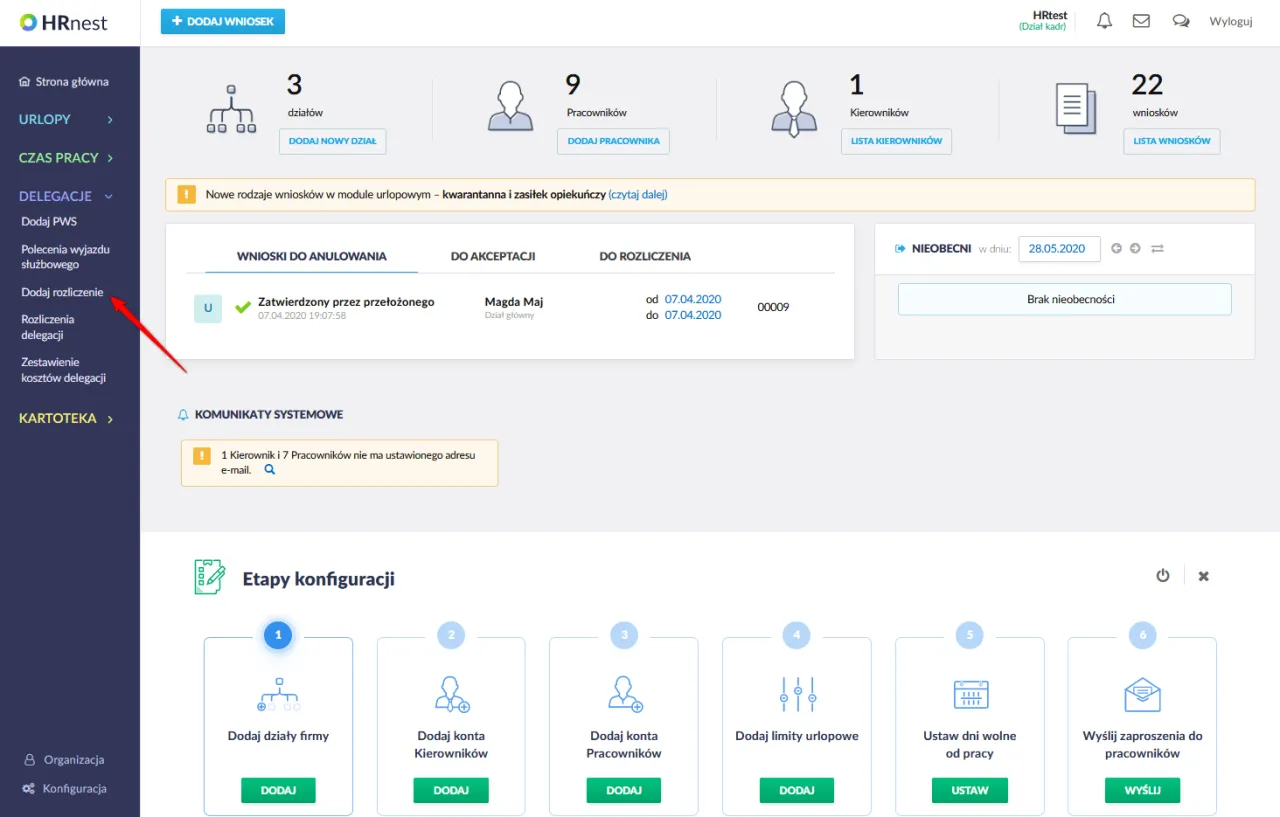Toggle the configuration steps power icon
This screenshot has height=817, width=1280.
point(1162,576)
